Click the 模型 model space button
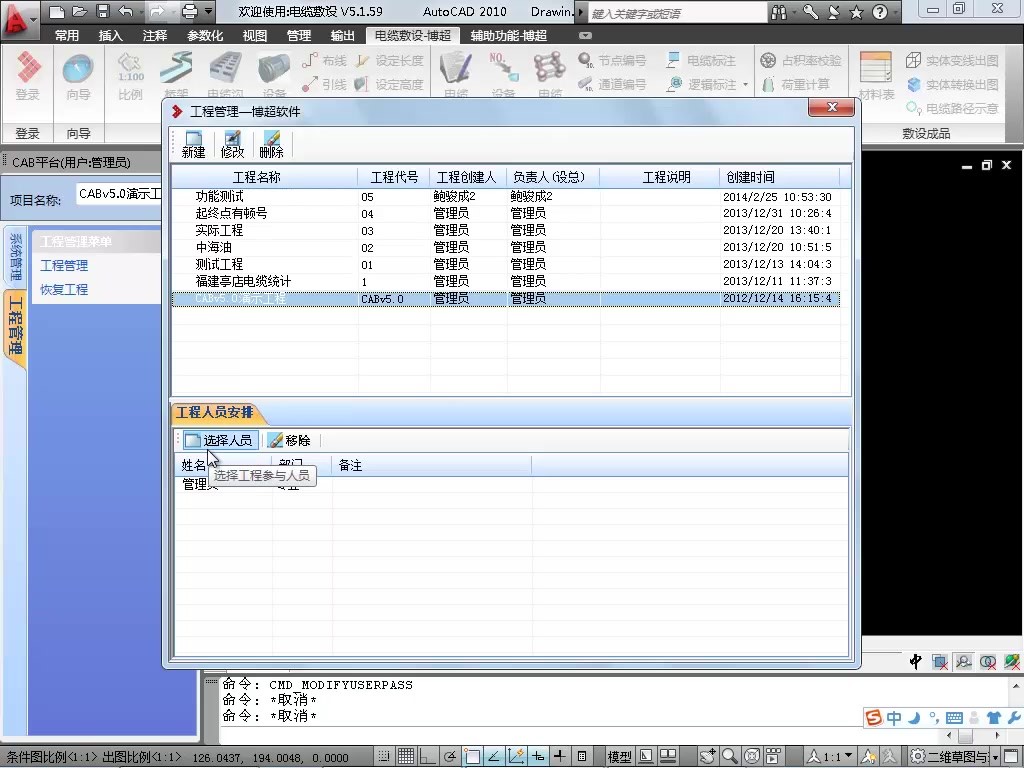The height and width of the screenshot is (768, 1024). tap(620, 757)
